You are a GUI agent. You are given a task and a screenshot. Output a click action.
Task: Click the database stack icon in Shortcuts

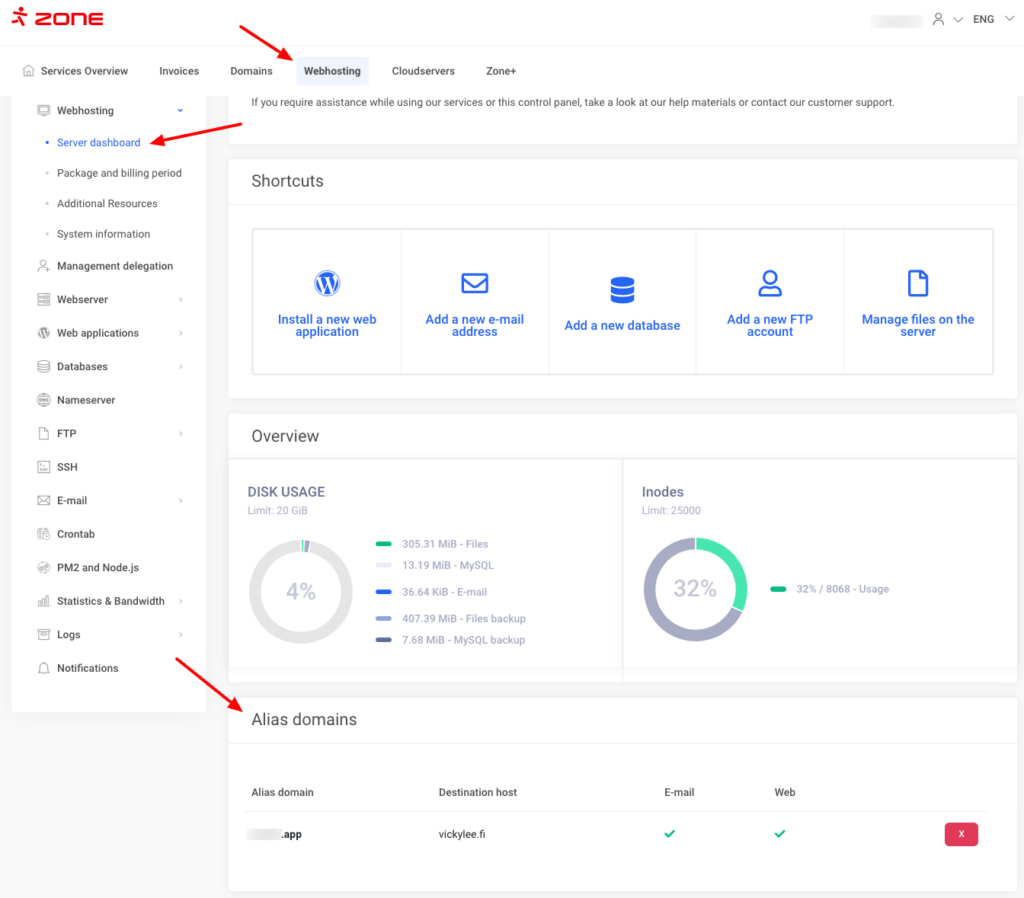point(622,290)
